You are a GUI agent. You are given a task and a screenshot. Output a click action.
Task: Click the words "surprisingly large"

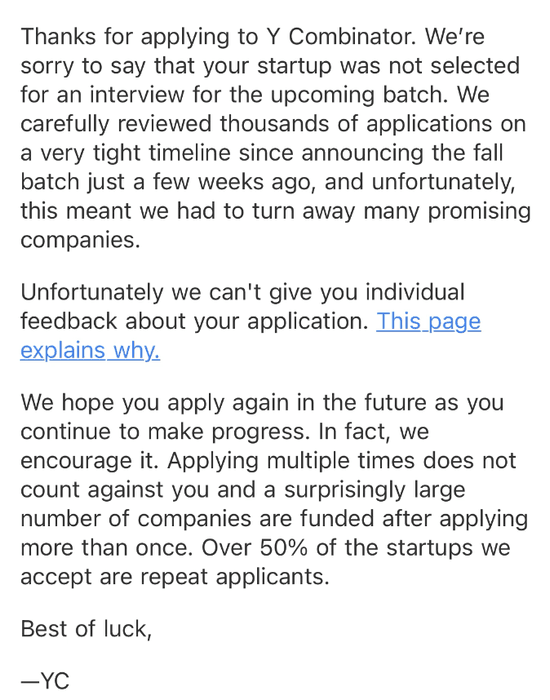[x=375, y=490]
